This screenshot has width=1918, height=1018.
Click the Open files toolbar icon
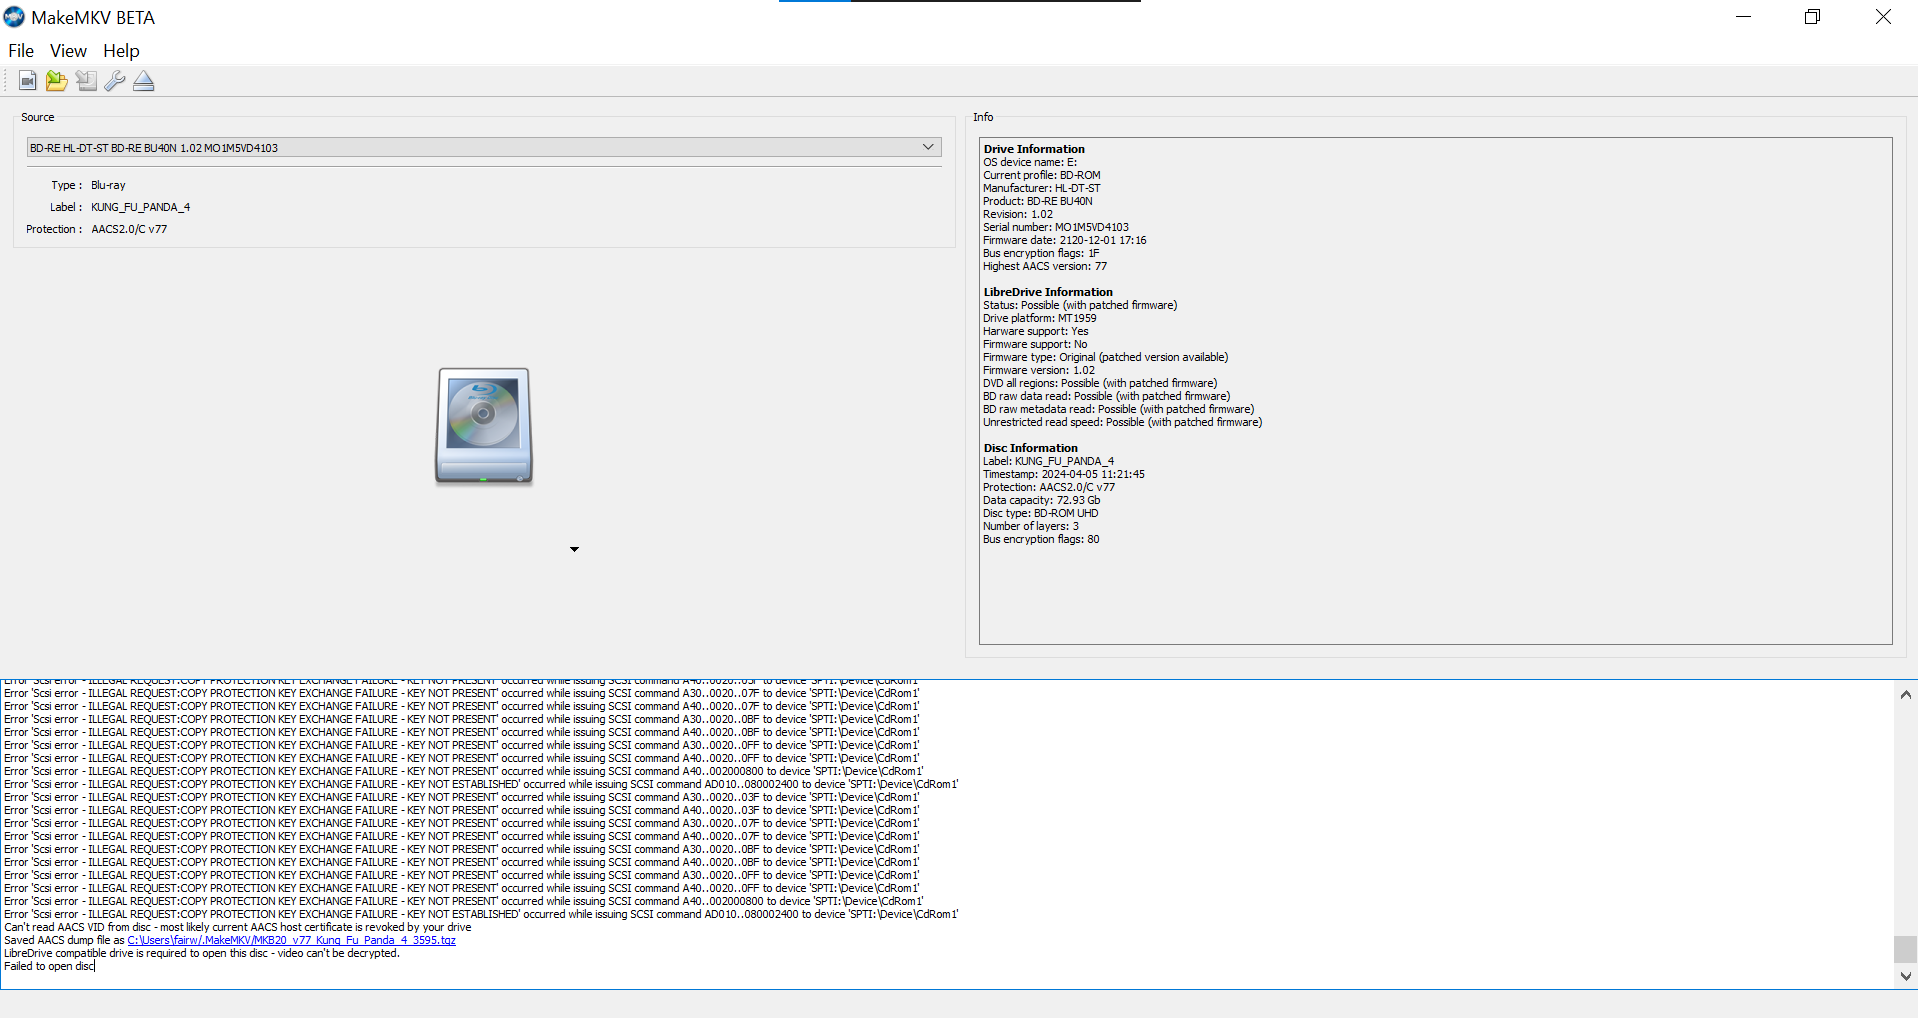28,81
